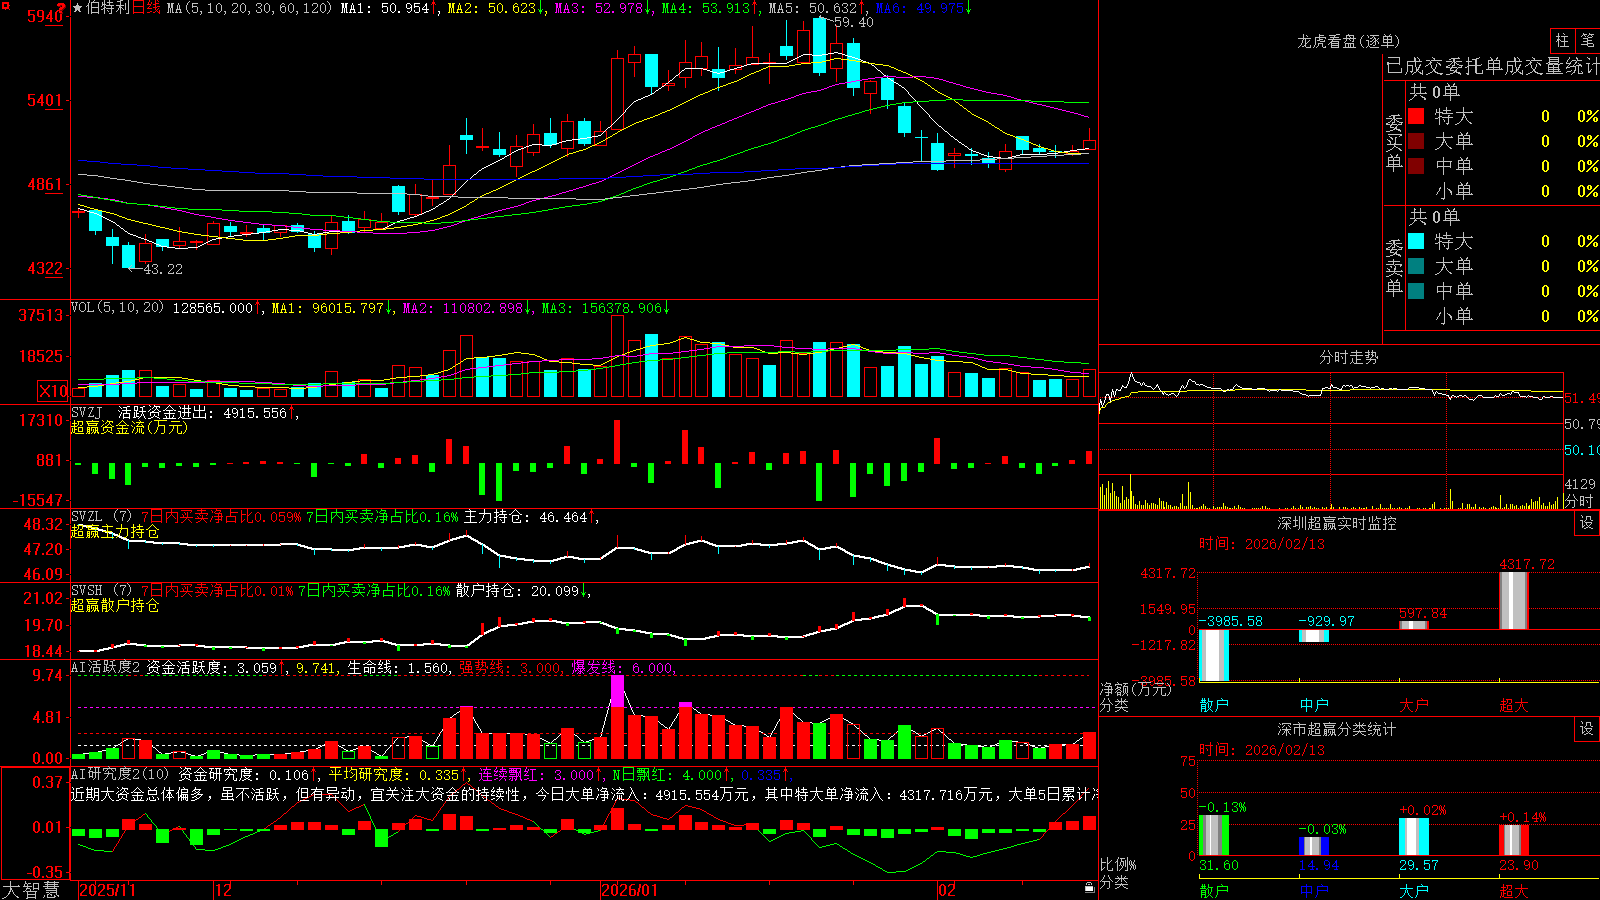This screenshot has height=900, width=1600.
Task: Click the blue 14.94 中户 bar in 分类统计
Action: pyautogui.click(x=1314, y=846)
